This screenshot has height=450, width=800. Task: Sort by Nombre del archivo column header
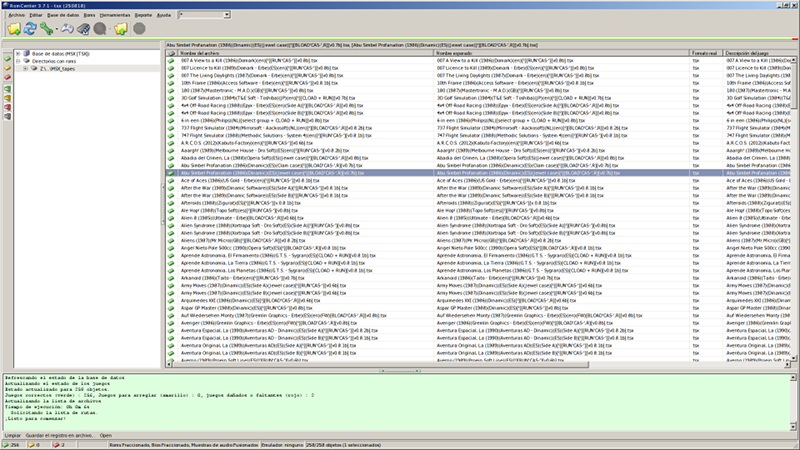coord(305,53)
